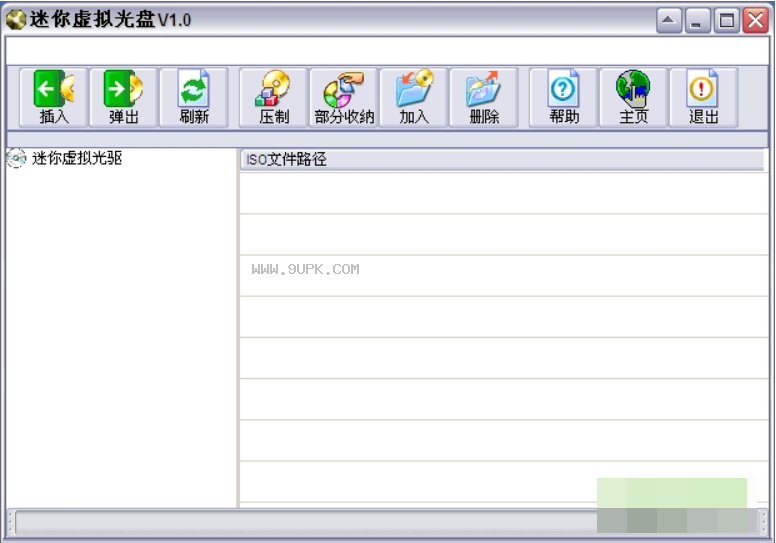776x543 pixels.
Task: Add an ISO file with 加入
Action: (x=414, y=98)
